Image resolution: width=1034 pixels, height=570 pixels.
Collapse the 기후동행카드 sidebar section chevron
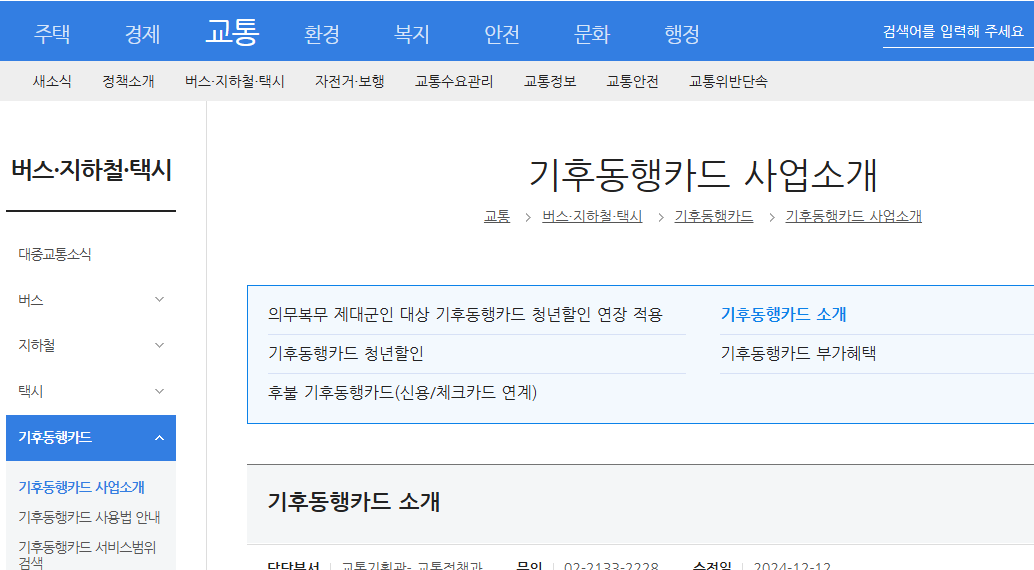pos(159,437)
